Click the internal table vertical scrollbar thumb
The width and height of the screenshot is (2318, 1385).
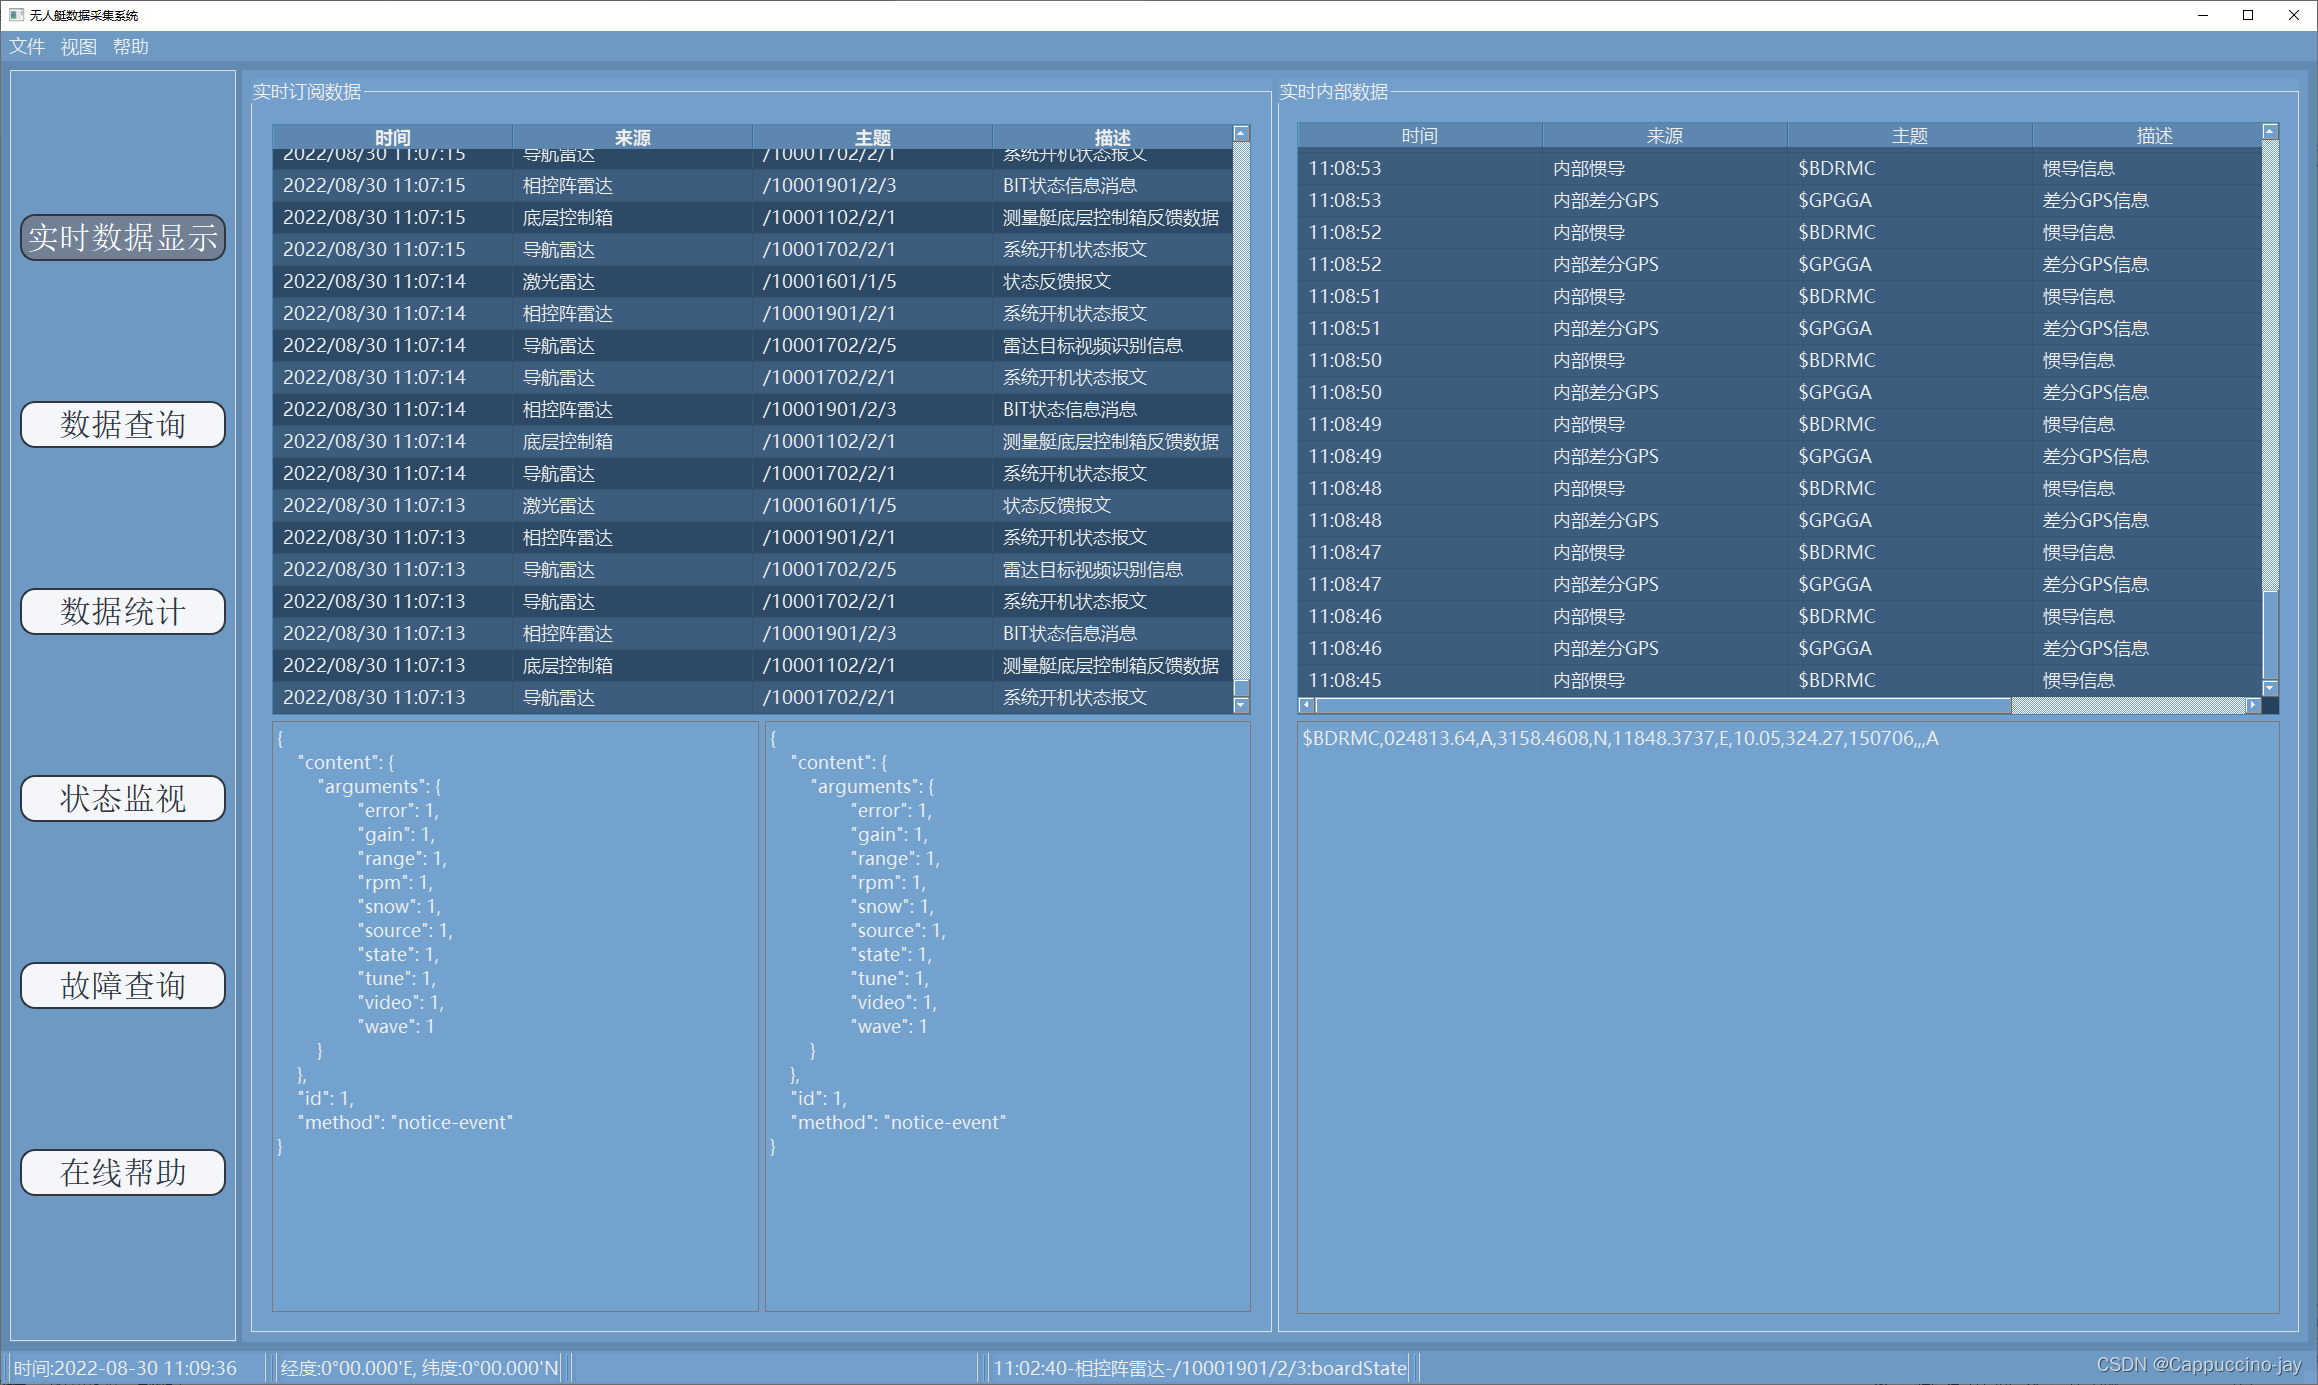pos(2270,636)
